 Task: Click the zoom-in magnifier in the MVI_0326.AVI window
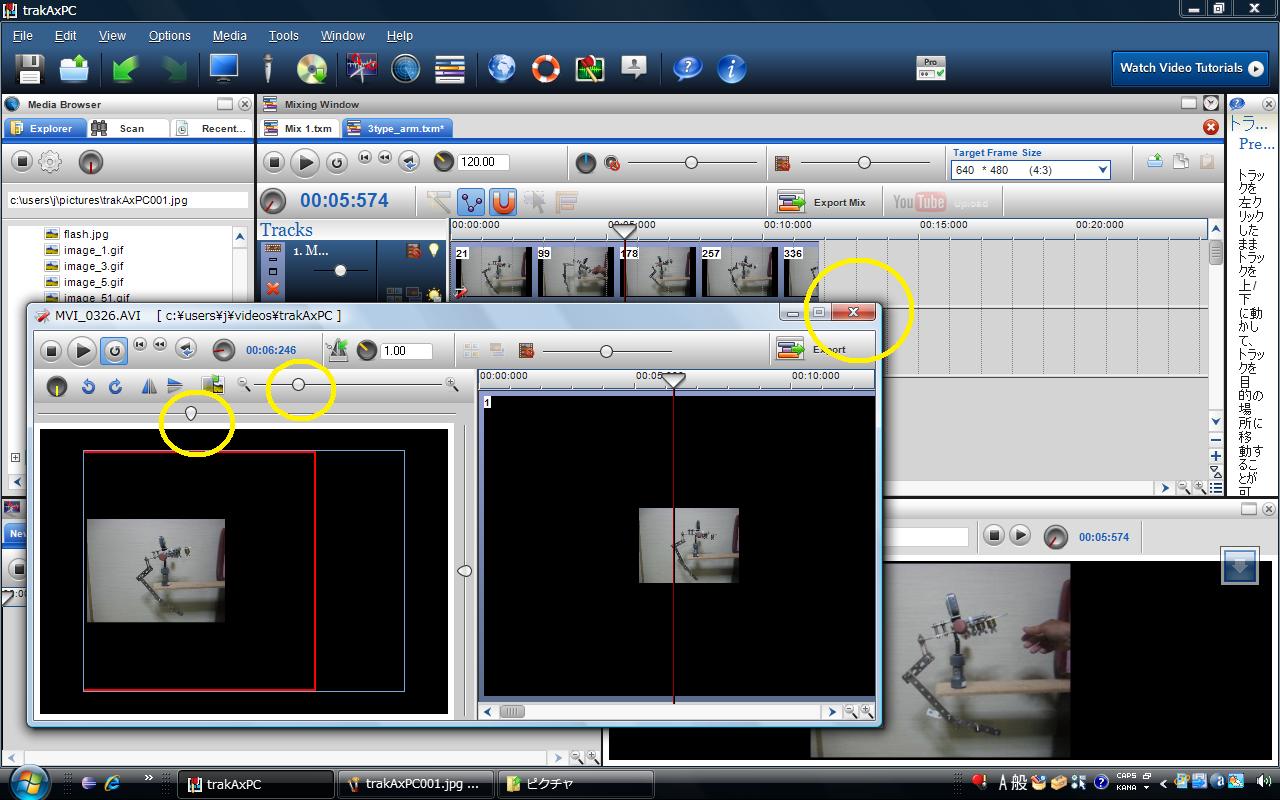pos(452,384)
